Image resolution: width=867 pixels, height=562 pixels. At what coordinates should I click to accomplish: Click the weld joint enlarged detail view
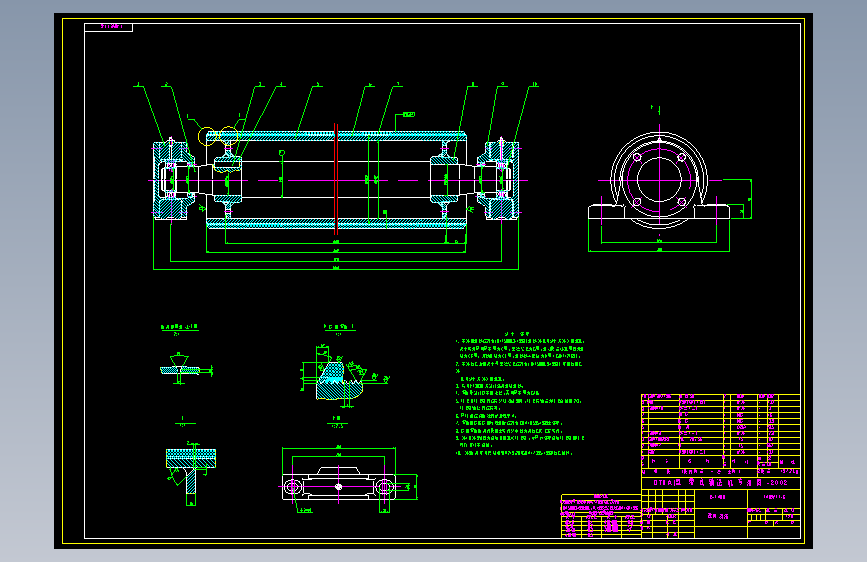(x=185, y=367)
